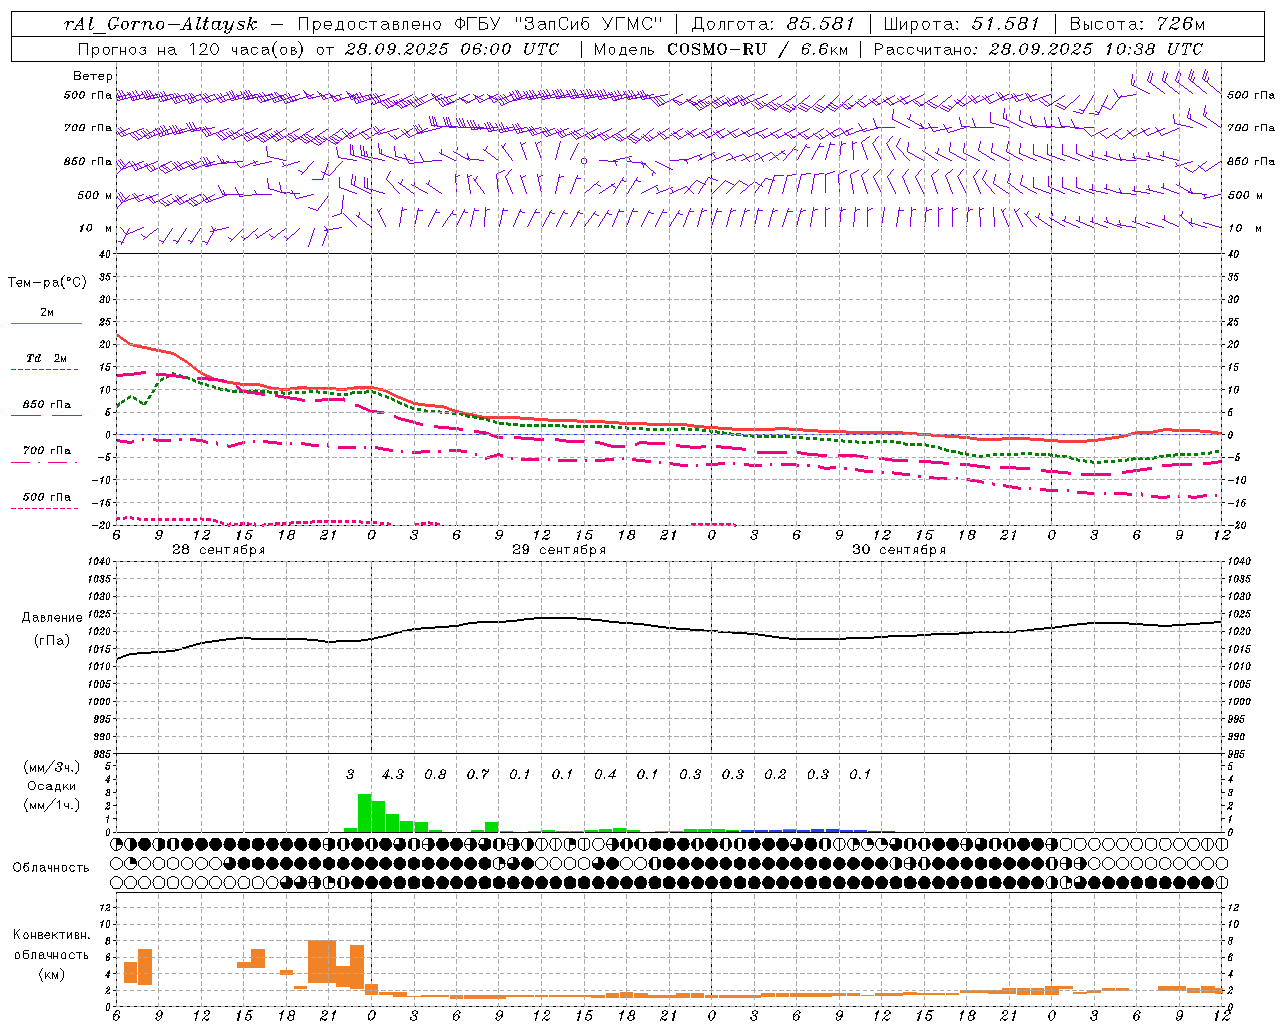1280x1024 pixels.
Task: Click the 'Тем-ра(°C)' temperature panel label
Action: click(x=47, y=283)
